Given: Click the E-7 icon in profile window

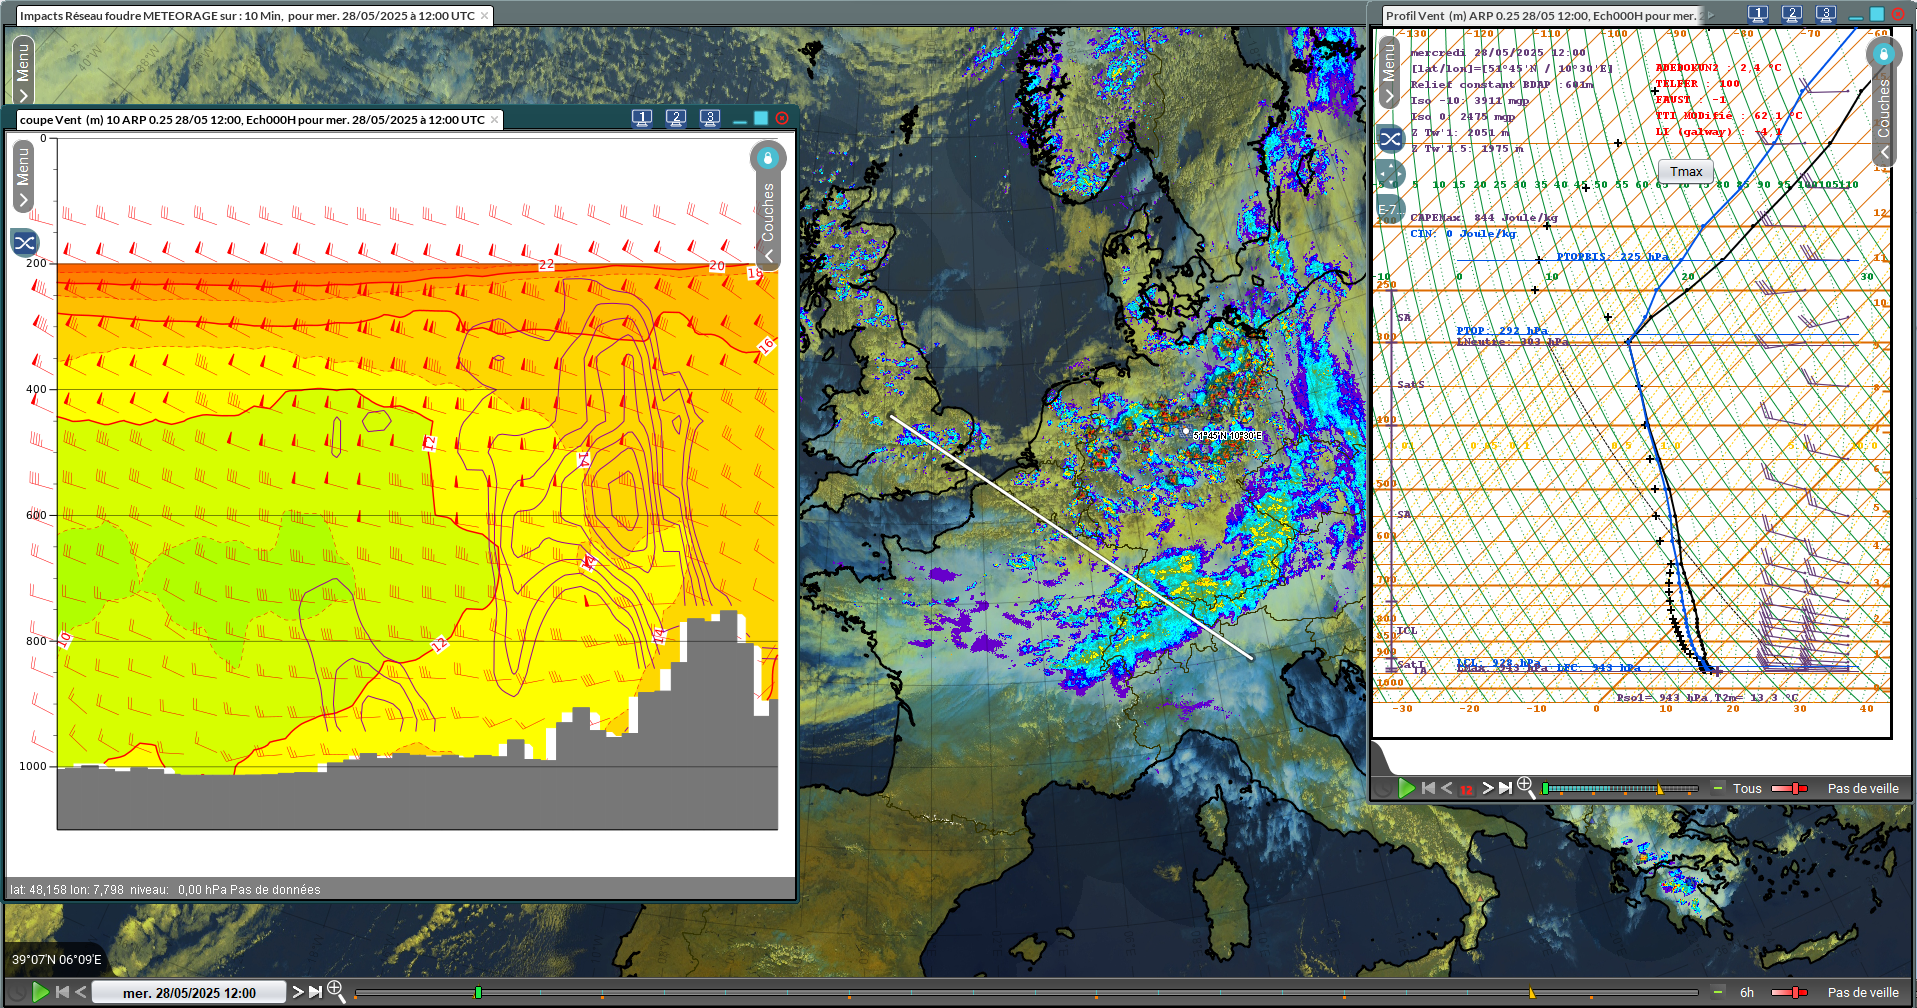Looking at the screenshot, I should coord(1387,210).
